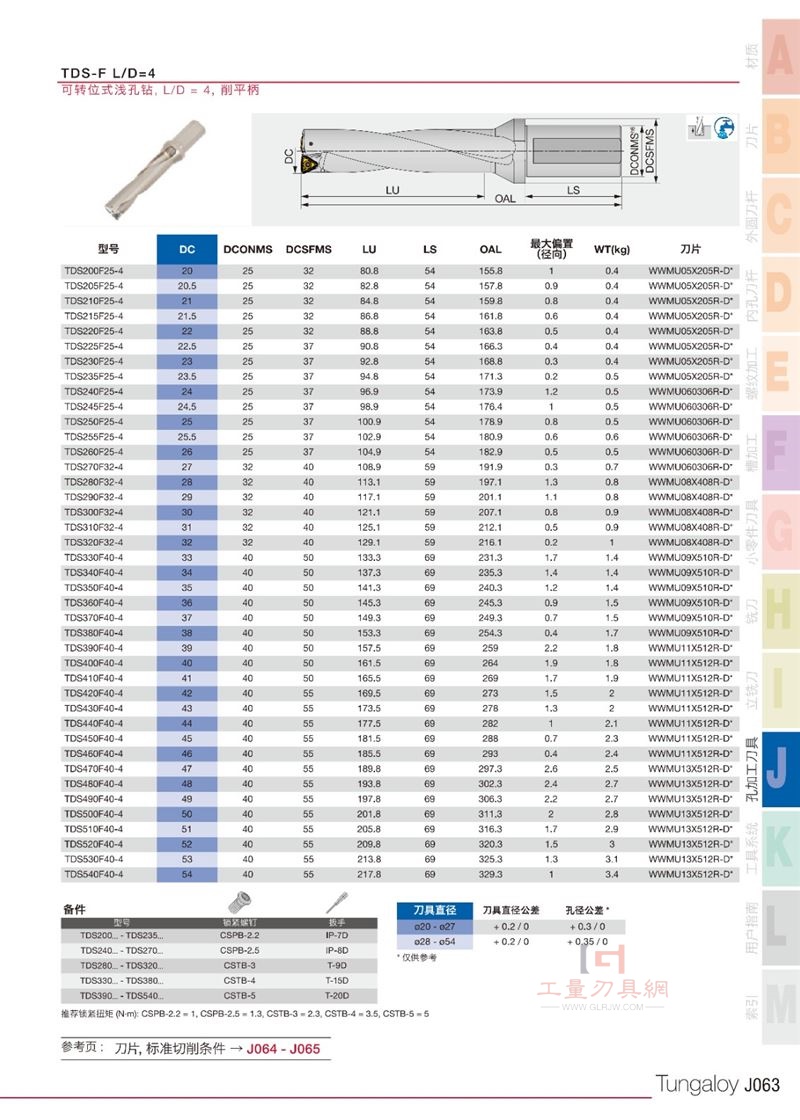Click the wrench icon in spare parts
This screenshot has width=800, height=1120.
pos(336,903)
